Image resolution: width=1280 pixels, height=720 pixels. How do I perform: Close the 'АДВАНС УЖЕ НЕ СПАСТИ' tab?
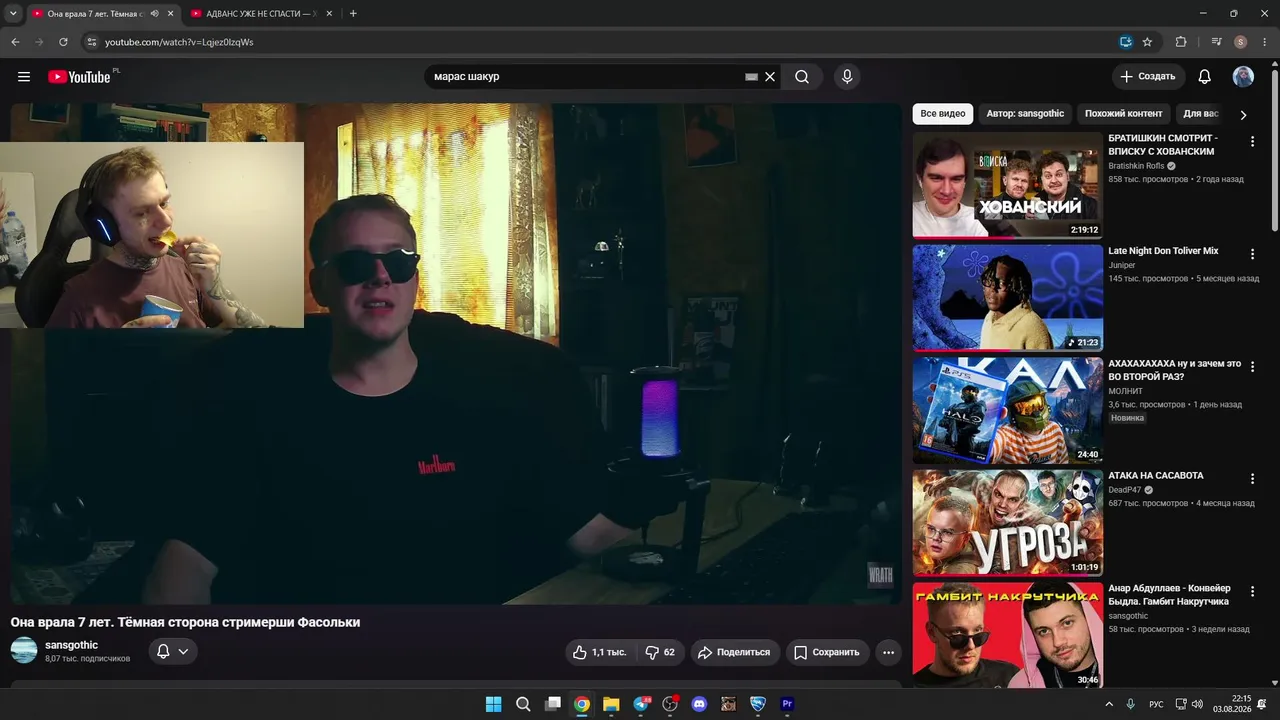click(329, 14)
